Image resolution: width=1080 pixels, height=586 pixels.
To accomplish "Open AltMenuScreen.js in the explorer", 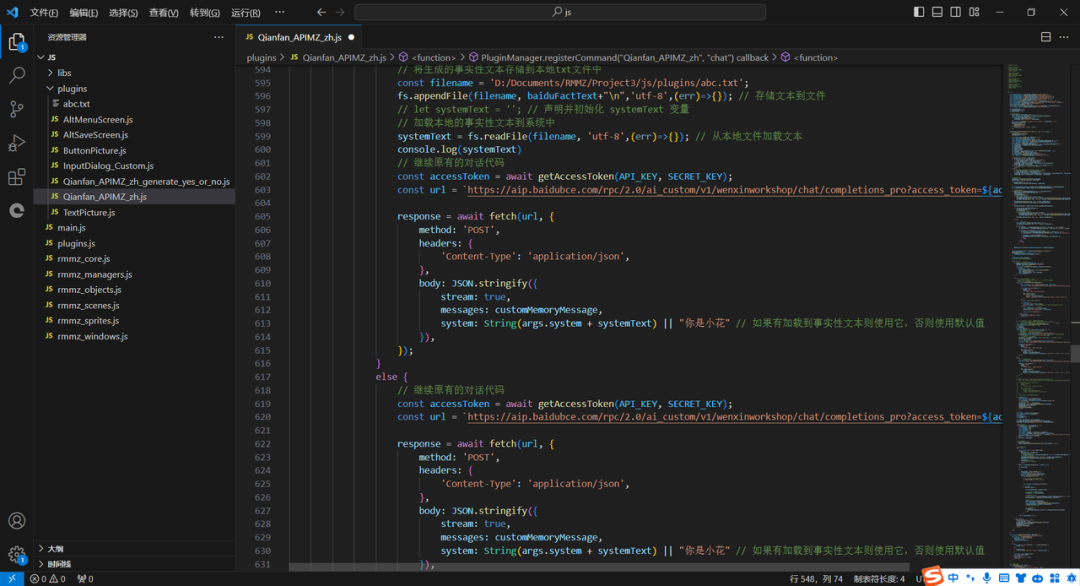I will pos(134,120).
